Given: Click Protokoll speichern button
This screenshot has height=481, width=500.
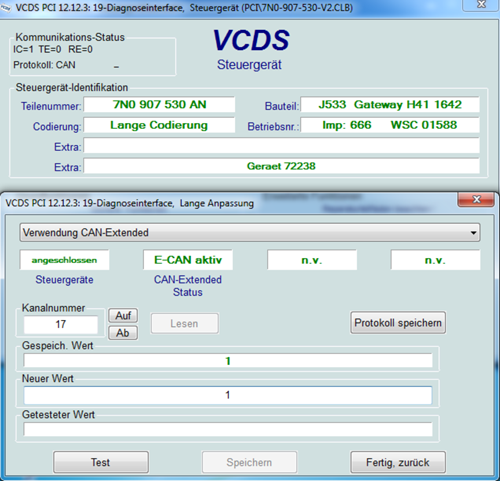Looking at the screenshot, I should (398, 323).
